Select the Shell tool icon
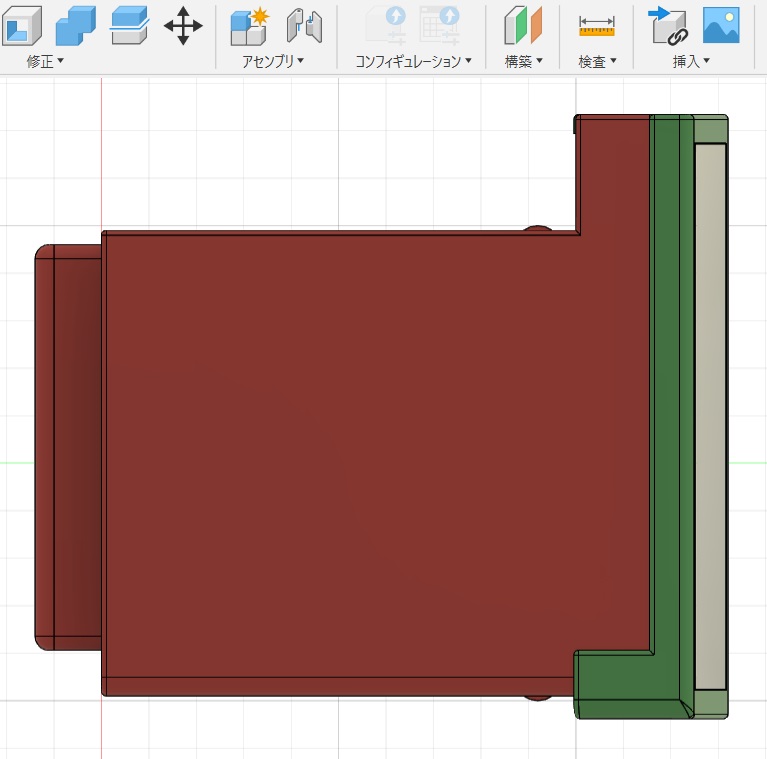767x759 pixels. [x=22, y=25]
